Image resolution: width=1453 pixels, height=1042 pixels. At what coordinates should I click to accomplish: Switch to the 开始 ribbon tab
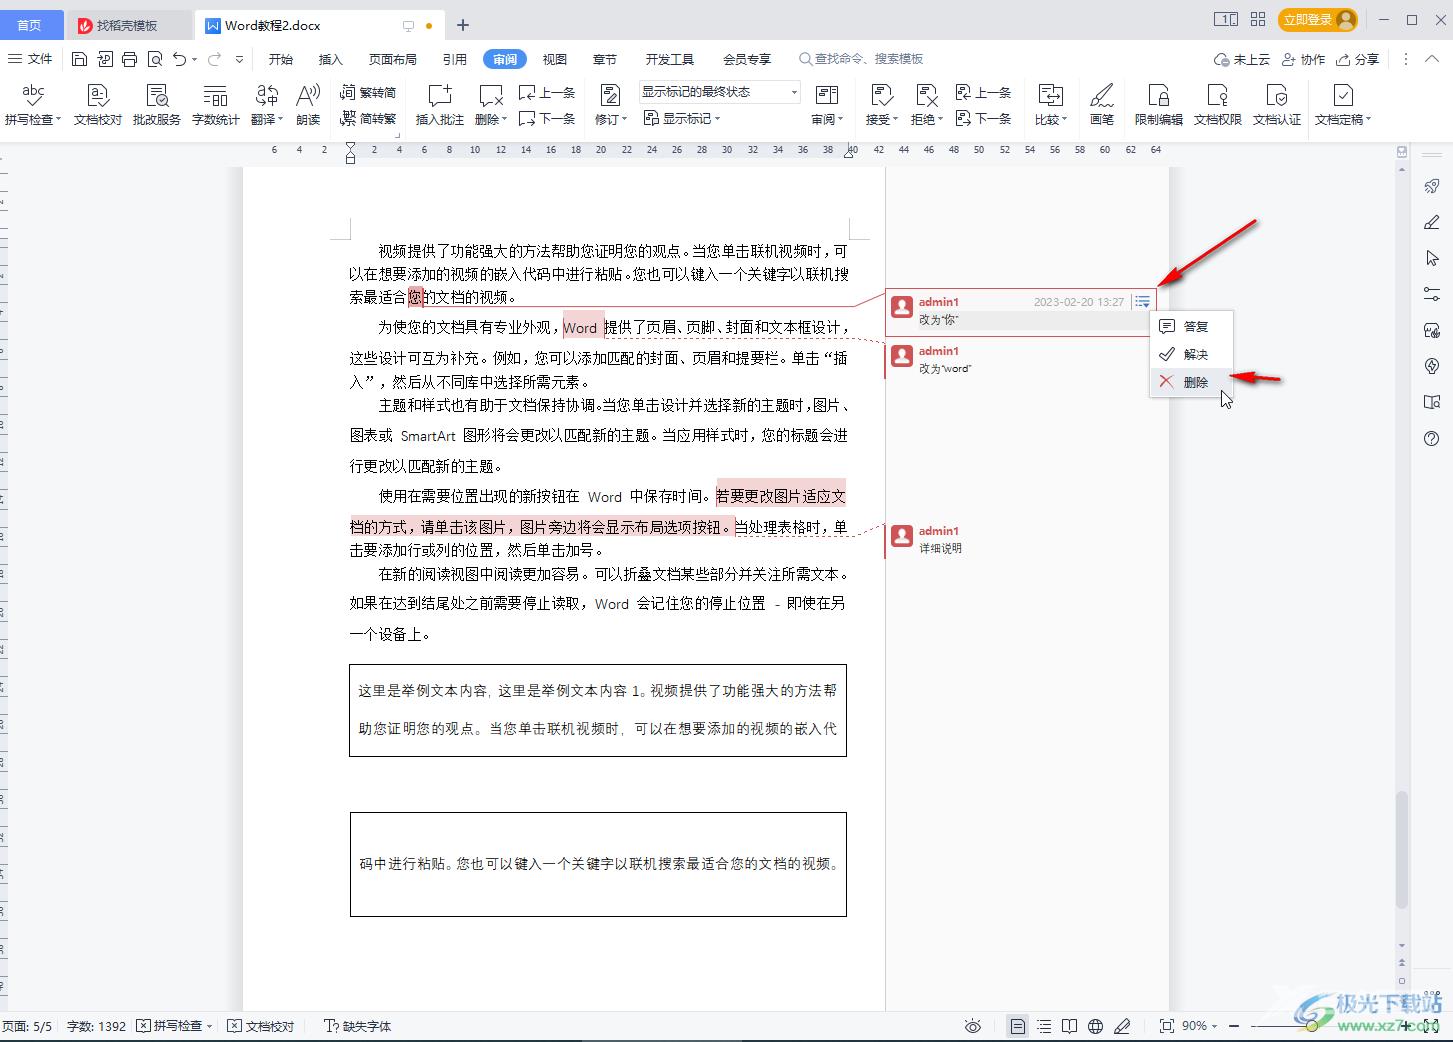point(281,59)
